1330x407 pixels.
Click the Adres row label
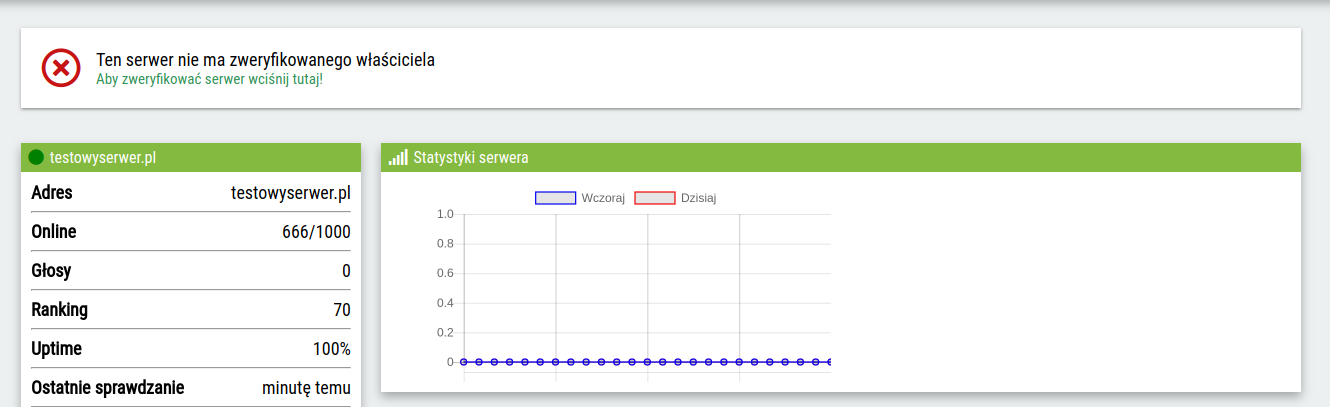[52, 193]
